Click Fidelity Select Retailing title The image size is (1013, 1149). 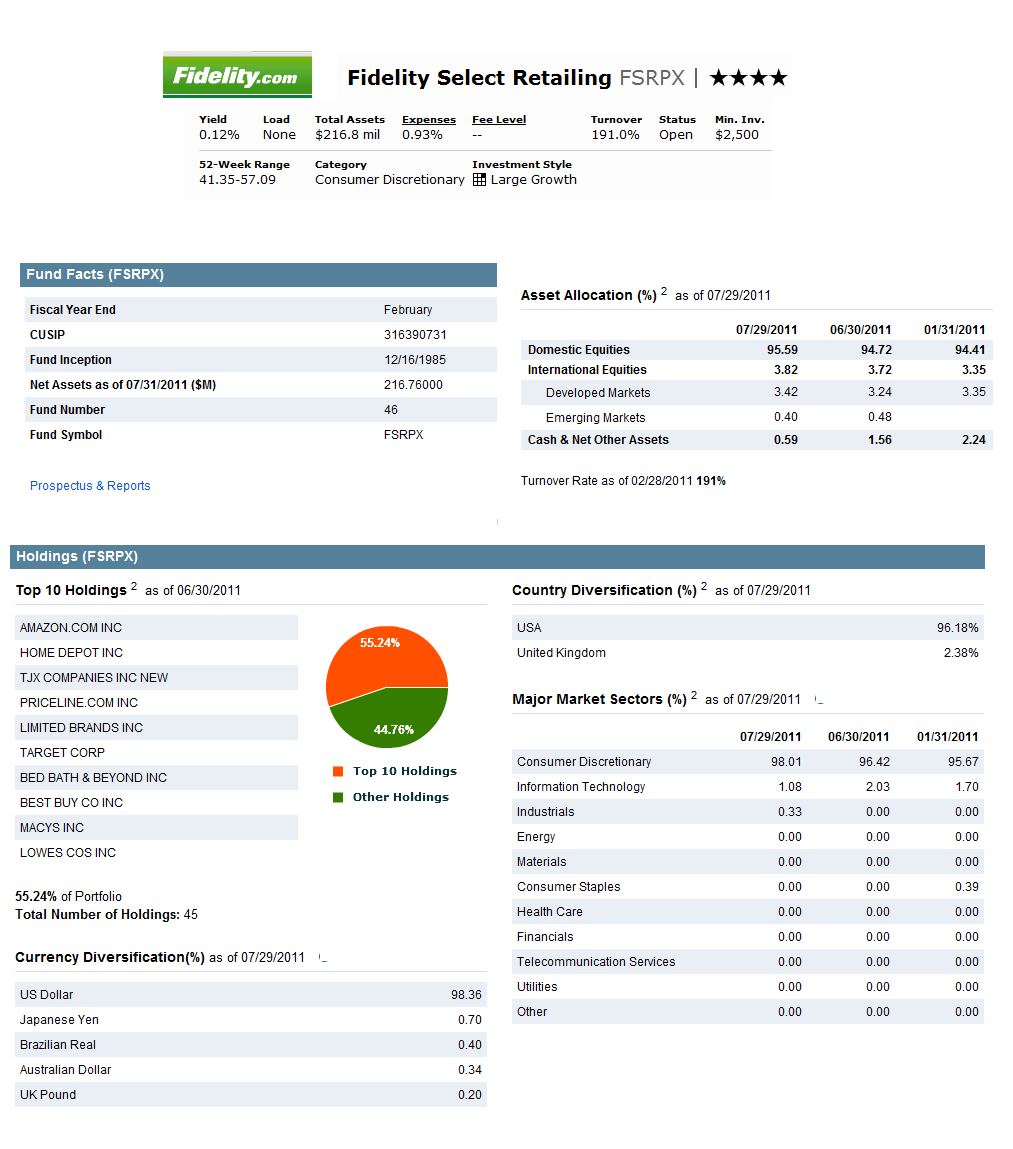pos(479,78)
